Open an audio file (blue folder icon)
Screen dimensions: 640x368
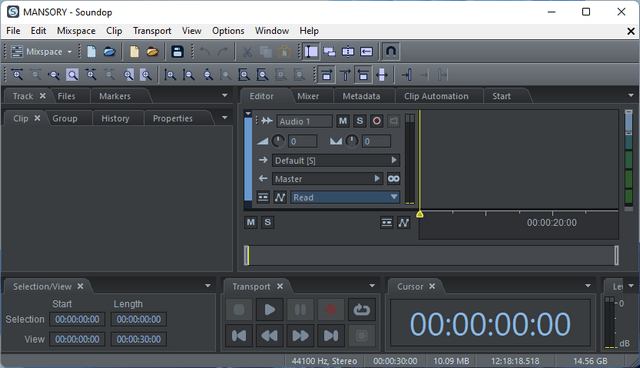click(x=109, y=52)
